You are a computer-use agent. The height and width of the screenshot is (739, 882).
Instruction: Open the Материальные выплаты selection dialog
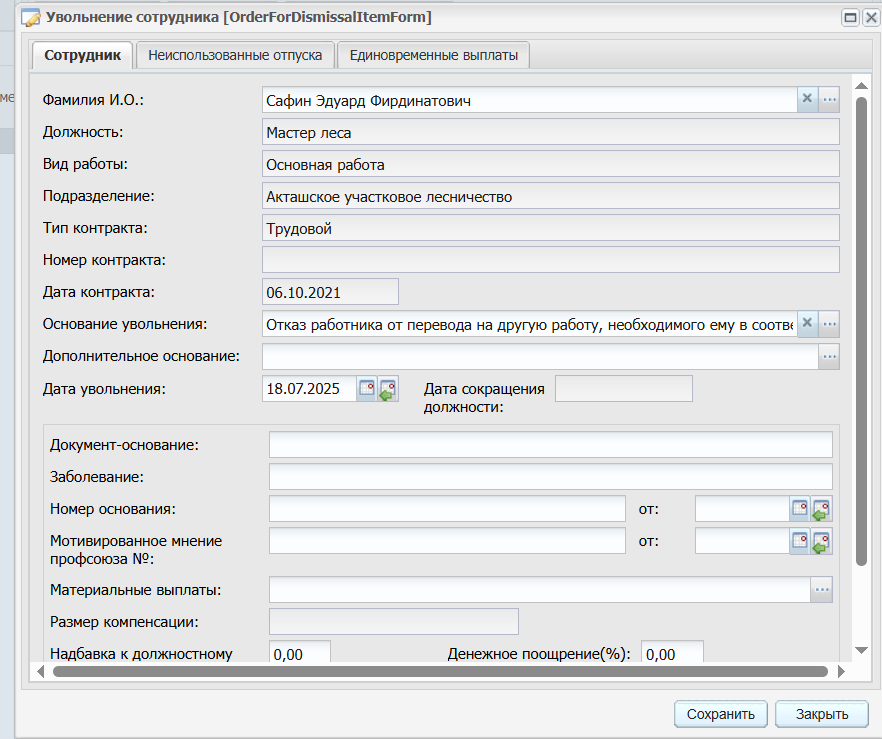822,589
